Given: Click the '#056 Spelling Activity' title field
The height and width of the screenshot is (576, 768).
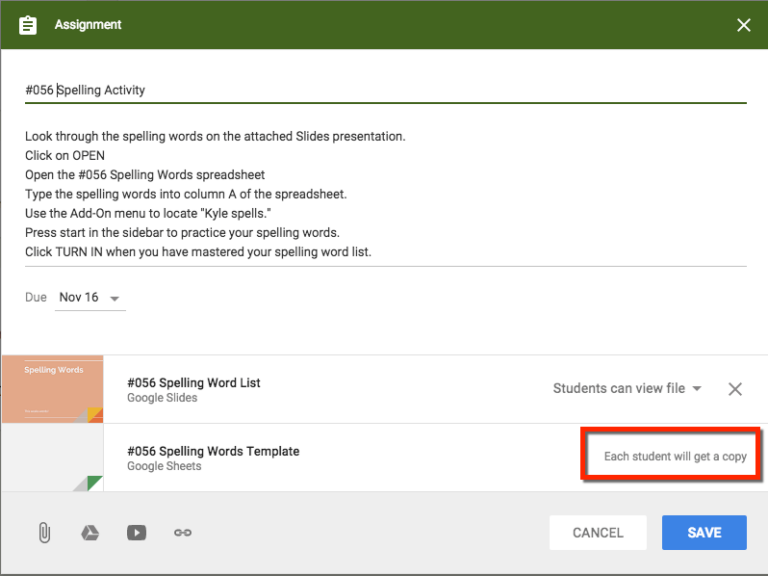Looking at the screenshot, I should (x=385, y=90).
